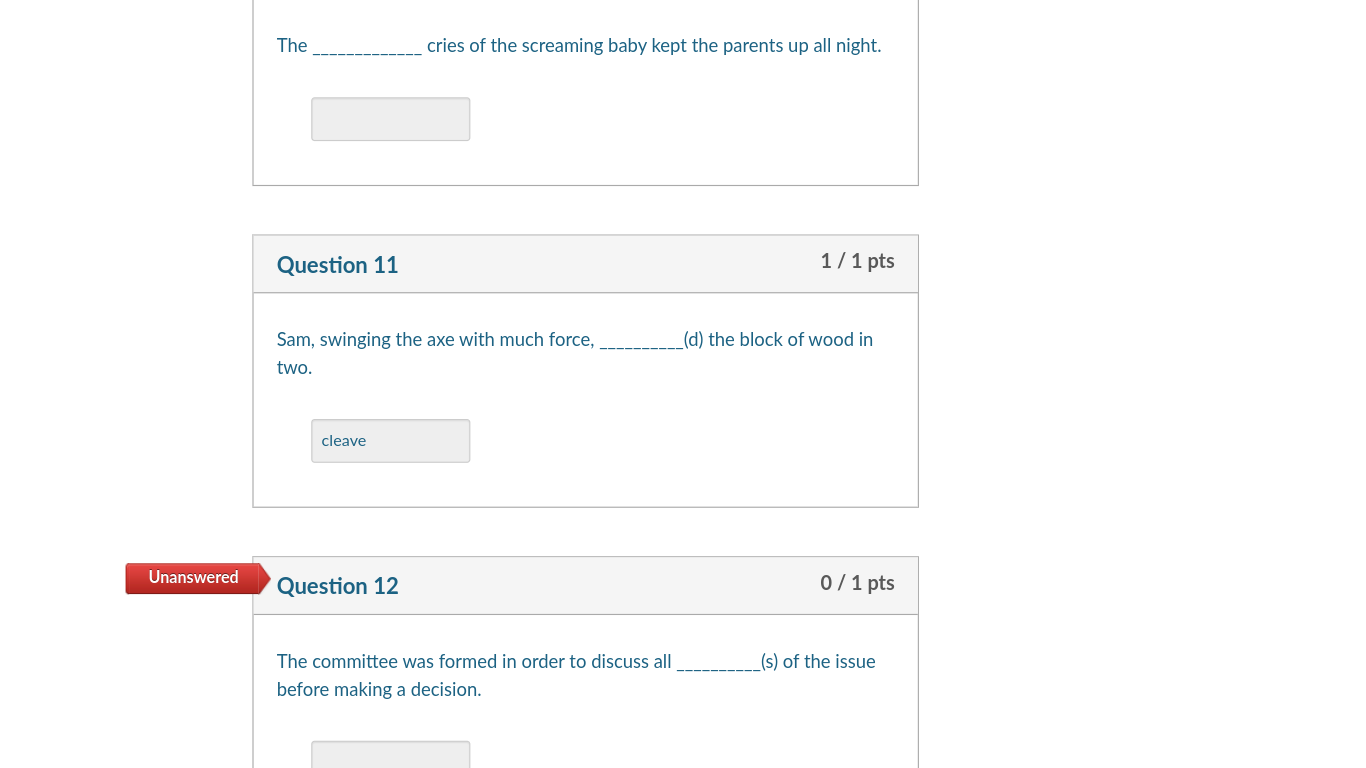Click the blank line in Question 12 sentence
Image resolution: width=1366 pixels, height=768 pixels.
(717, 665)
